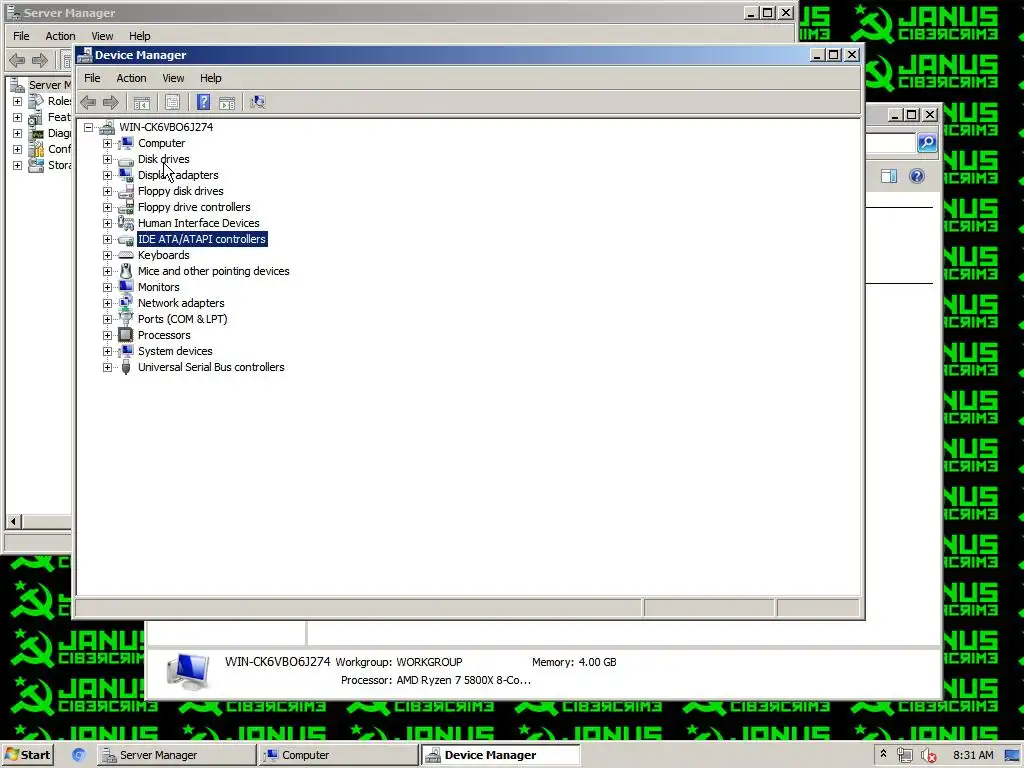The image size is (1024, 768).
Task: Click muted volume icon in system tray
Action: click(x=928, y=756)
